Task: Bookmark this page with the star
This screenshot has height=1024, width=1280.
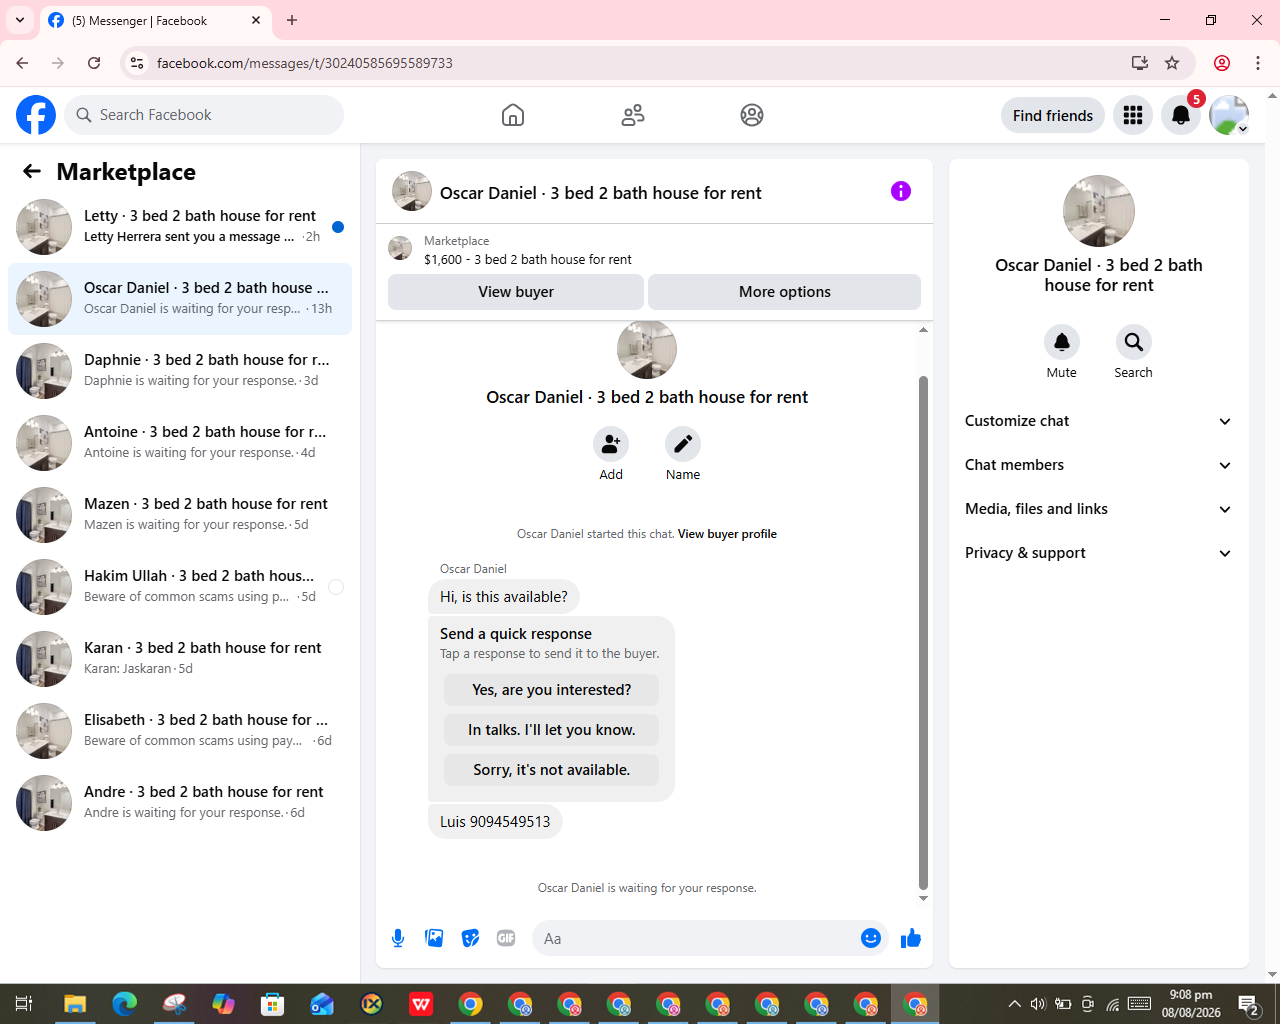Action: coord(1172,63)
